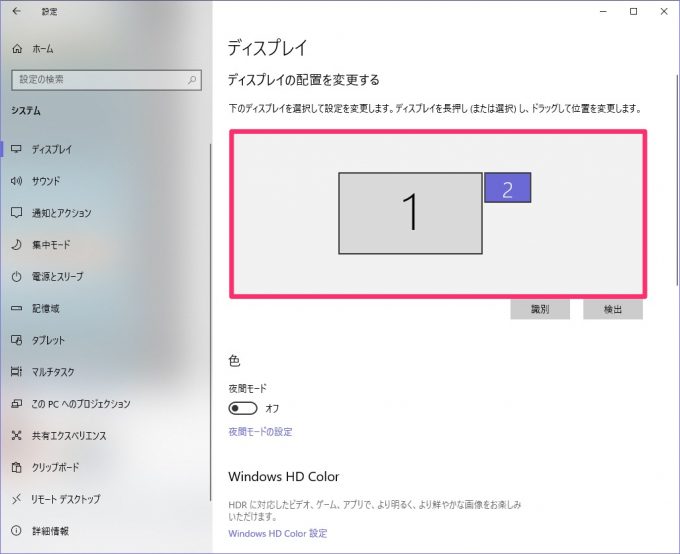Click the projection icon beside この PC へのプロジェクション

16,403
